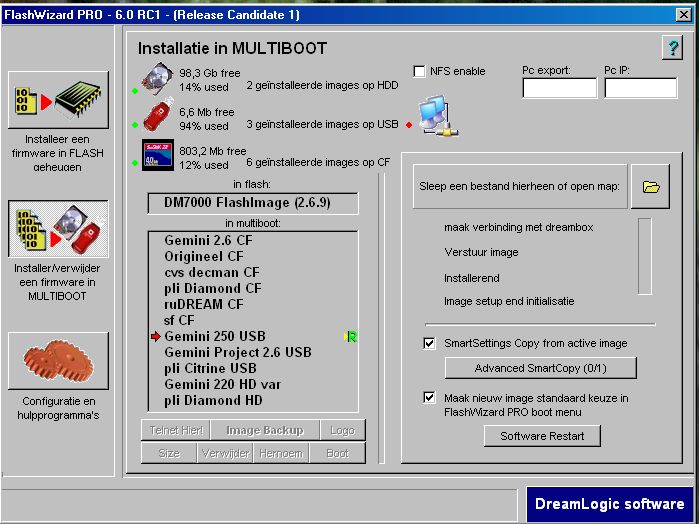The image size is (699, 524).
Task: Click the help question mark icon
Action: point(672,47)
